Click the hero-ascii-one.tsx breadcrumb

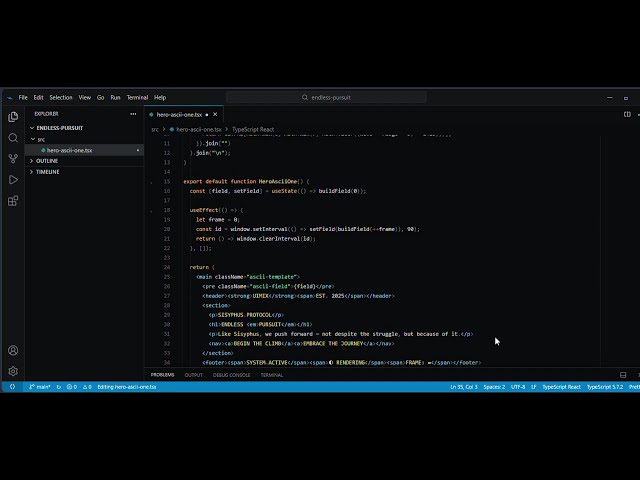[x=195, y=129]
